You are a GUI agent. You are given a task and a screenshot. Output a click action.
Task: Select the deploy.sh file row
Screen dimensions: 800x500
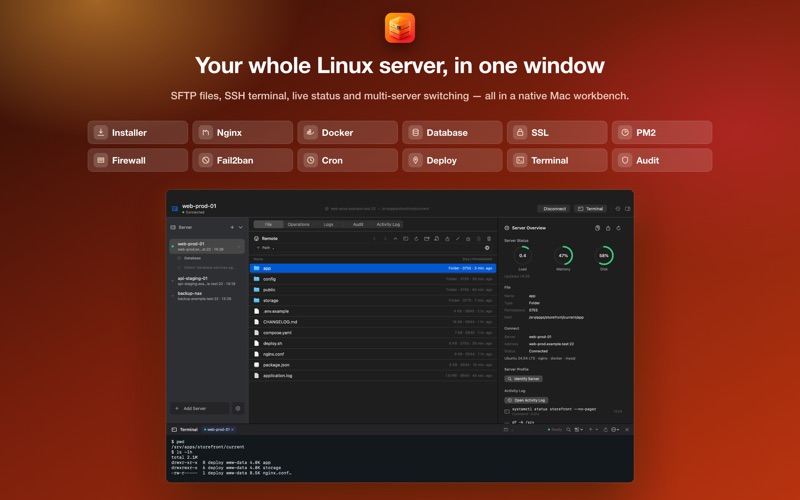(x=373, y=343)
